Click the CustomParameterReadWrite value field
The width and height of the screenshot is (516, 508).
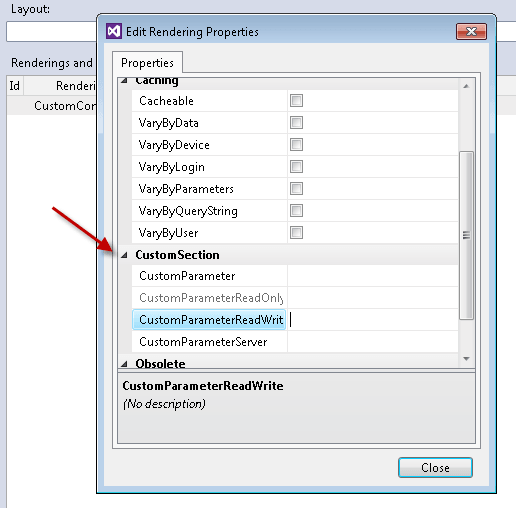point(373,320)
